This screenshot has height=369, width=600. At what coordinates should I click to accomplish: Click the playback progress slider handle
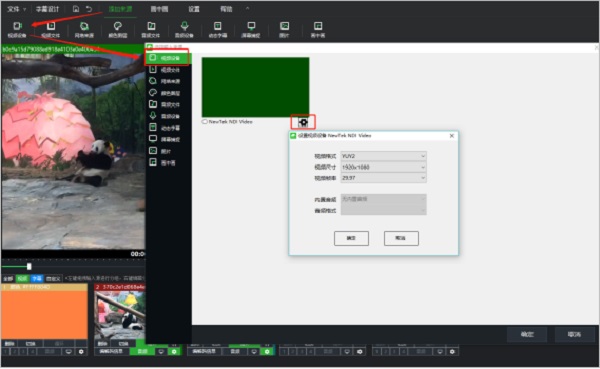coord(29,266)
